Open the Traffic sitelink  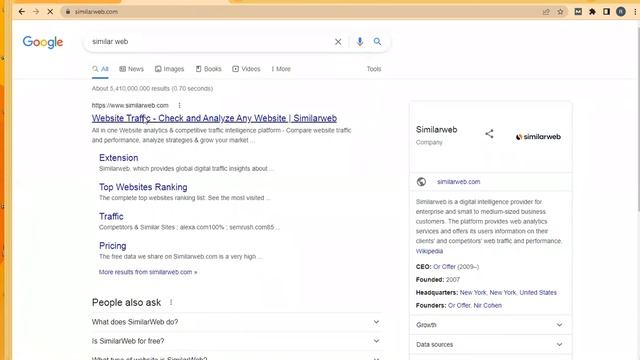coord(111,216)
